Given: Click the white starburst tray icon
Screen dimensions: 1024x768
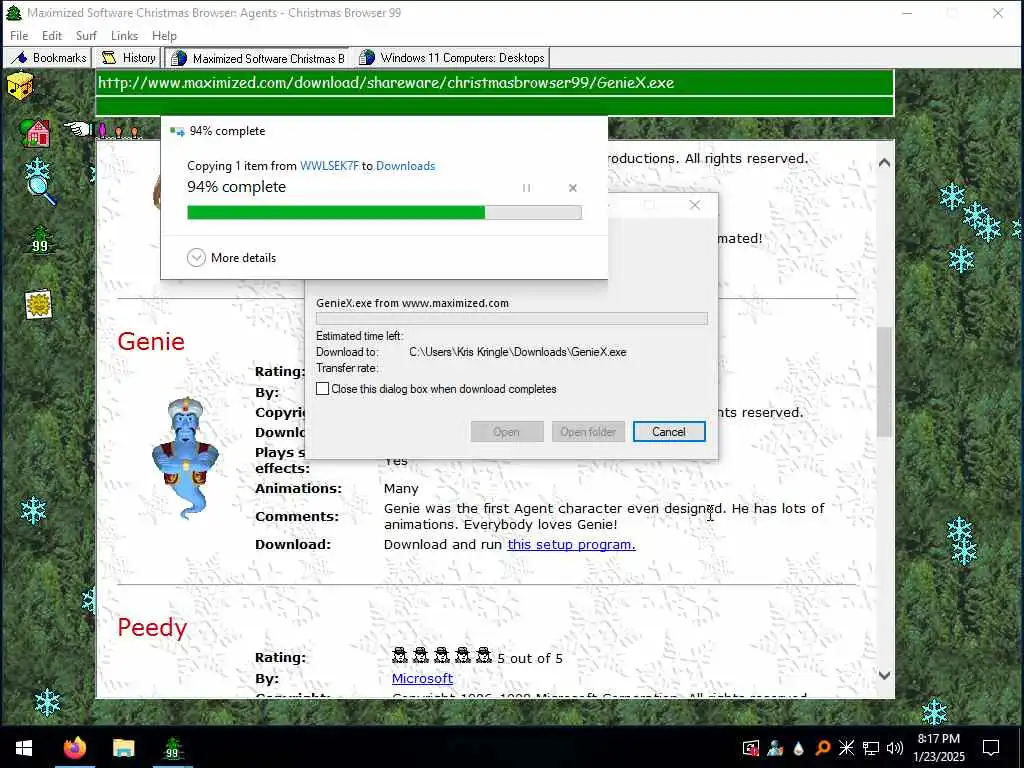Looking at the screenshot, I should (846, 748).
